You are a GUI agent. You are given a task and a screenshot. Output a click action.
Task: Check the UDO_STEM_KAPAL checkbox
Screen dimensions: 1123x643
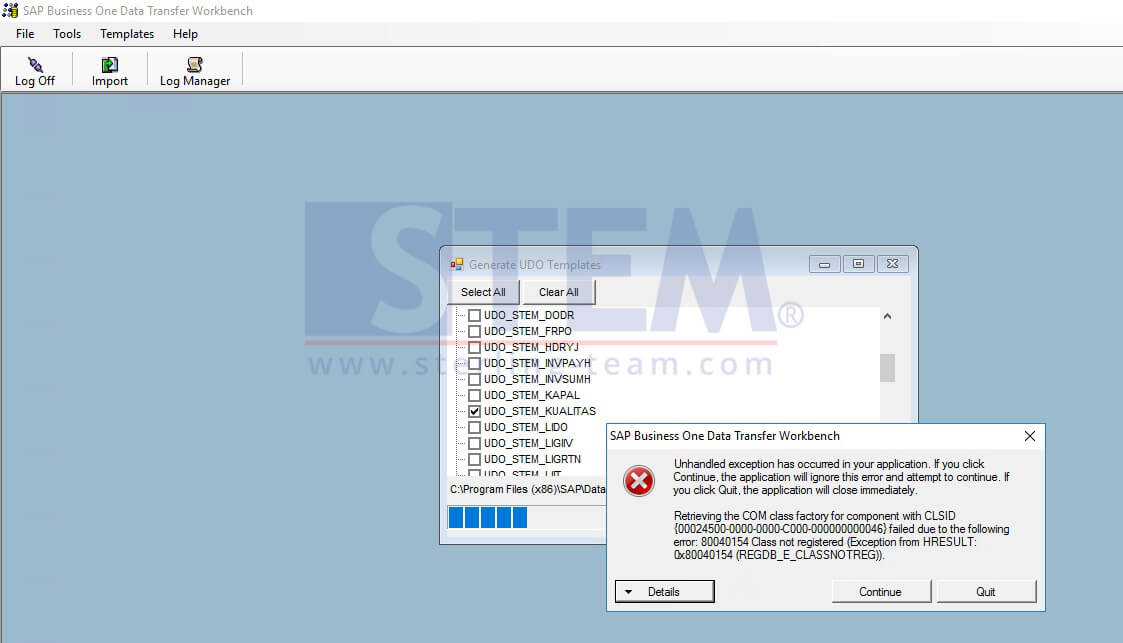point(474,395)
